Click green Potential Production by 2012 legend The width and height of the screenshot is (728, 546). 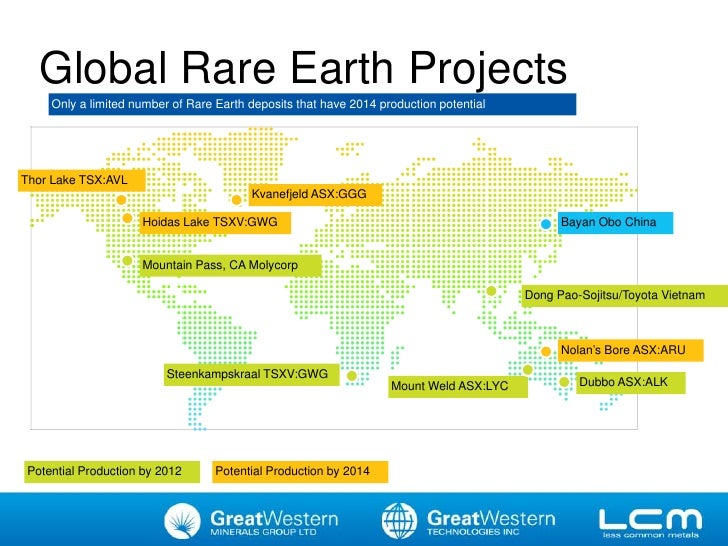(106, 471)
